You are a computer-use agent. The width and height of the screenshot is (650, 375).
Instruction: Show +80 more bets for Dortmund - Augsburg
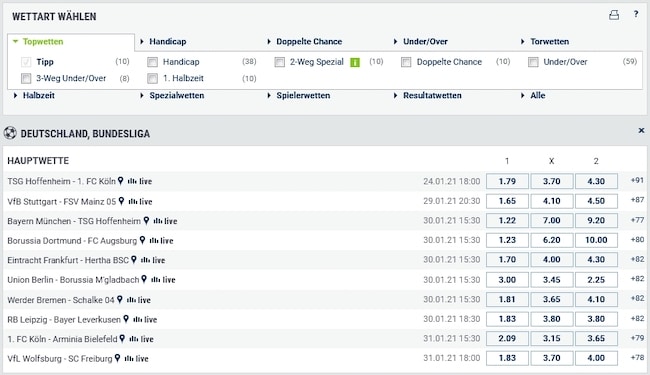coord(637,239)
